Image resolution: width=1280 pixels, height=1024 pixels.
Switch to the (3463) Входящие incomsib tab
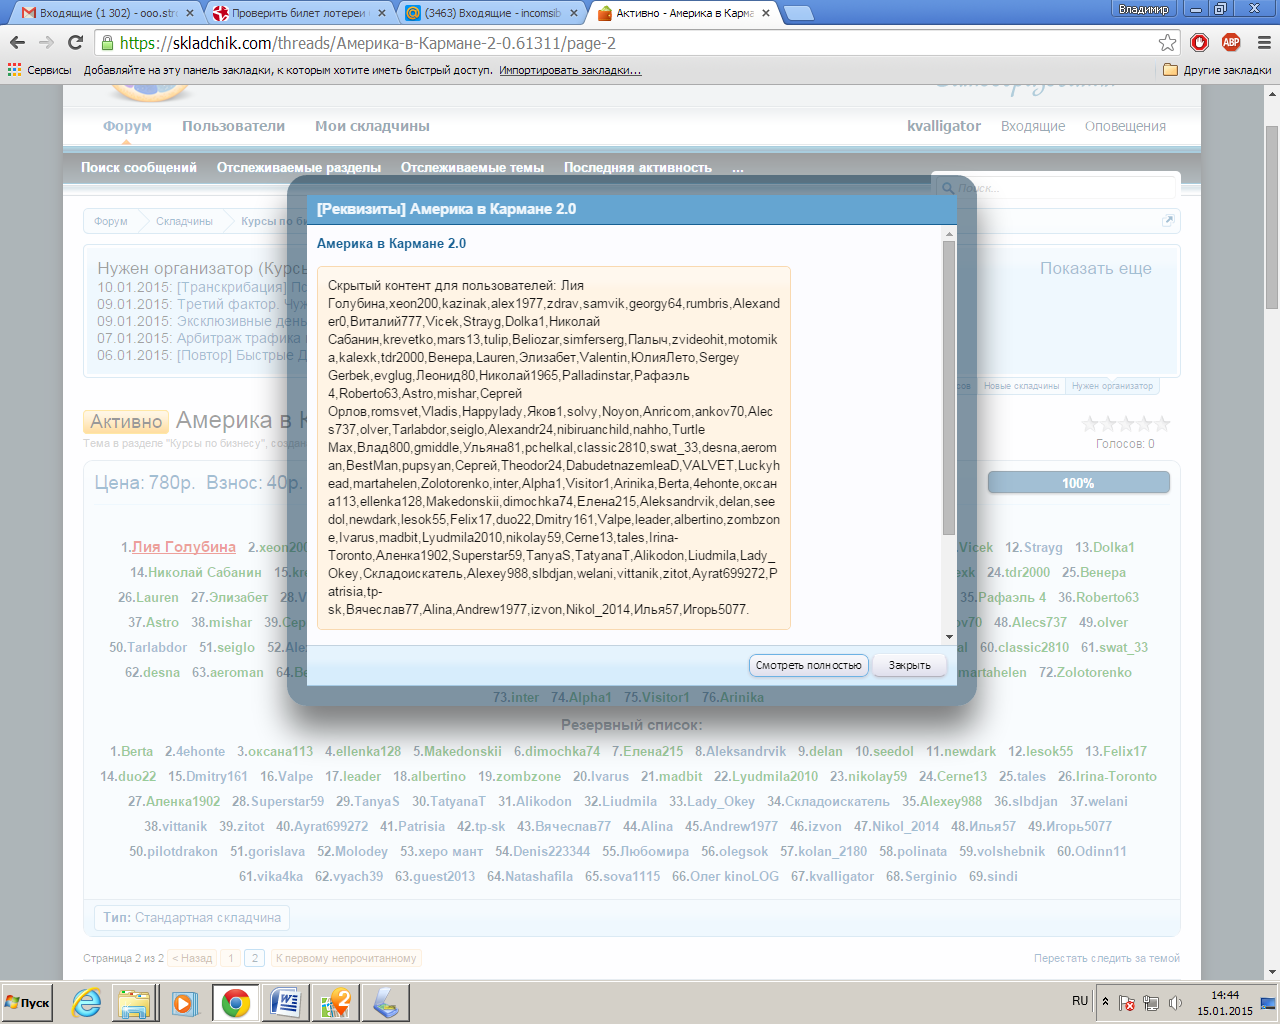pyautogui.click(x=491, y=13)
